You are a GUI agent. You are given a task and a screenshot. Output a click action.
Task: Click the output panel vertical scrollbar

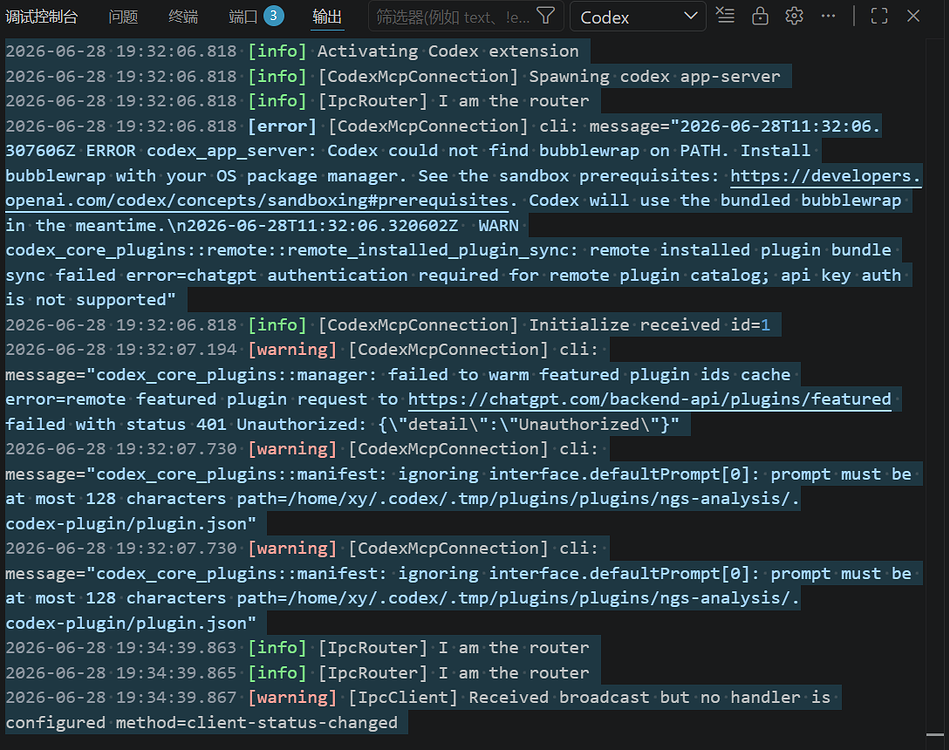coord(935,387)
